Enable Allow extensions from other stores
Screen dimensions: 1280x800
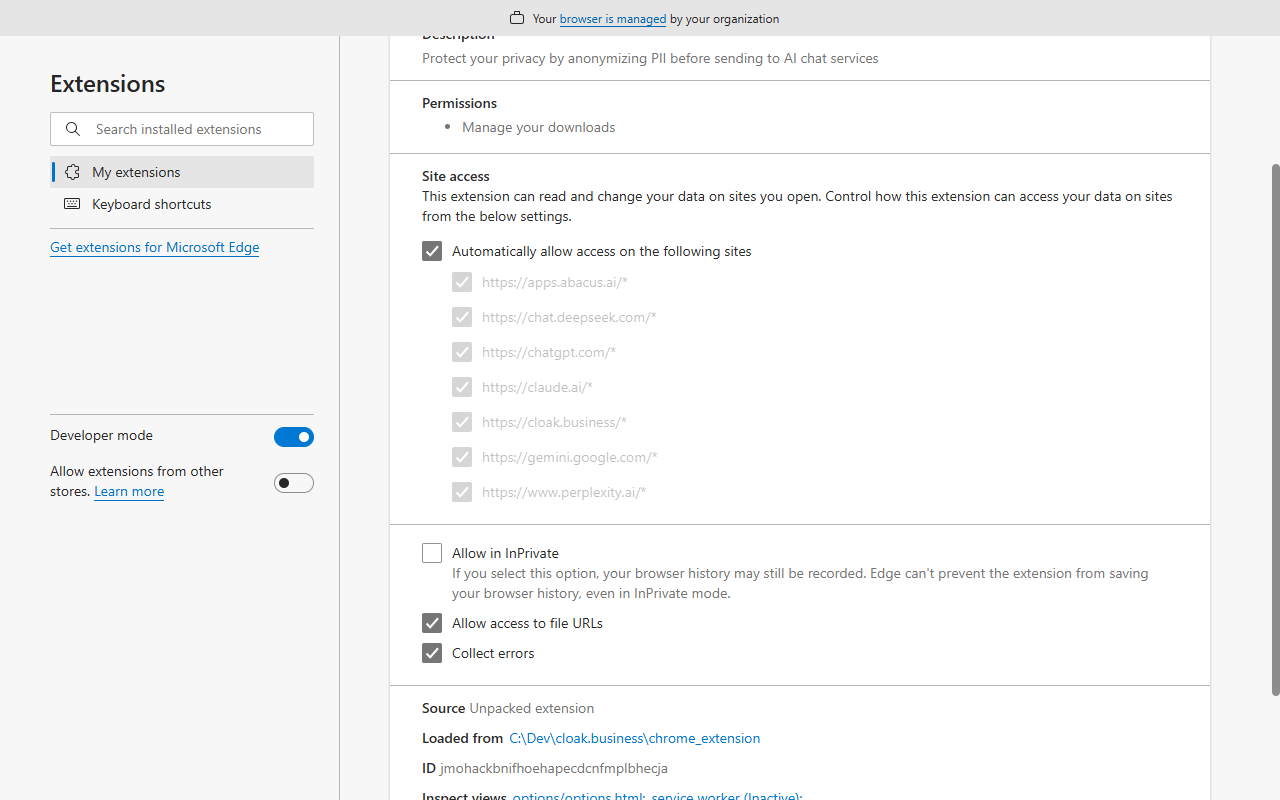tap(293, 483)
